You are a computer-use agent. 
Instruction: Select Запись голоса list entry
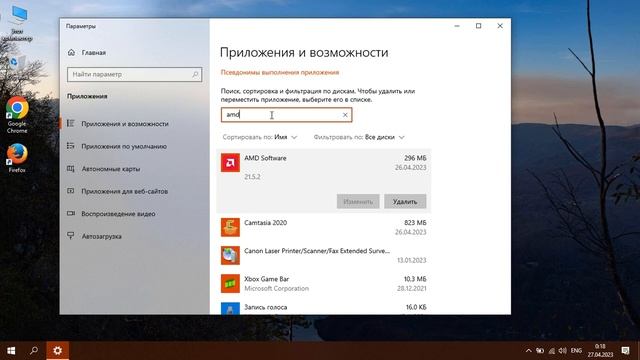[323, 307]
